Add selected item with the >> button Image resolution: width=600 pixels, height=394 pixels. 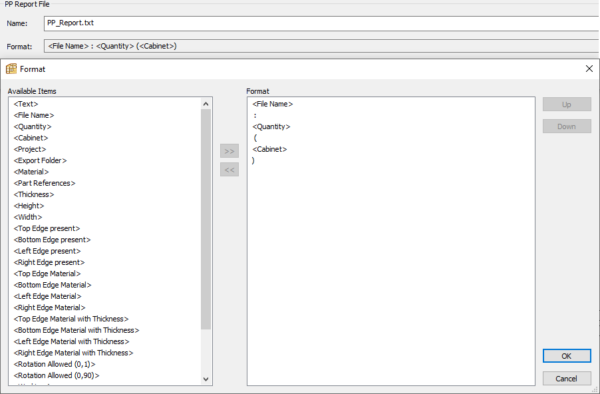229,151
